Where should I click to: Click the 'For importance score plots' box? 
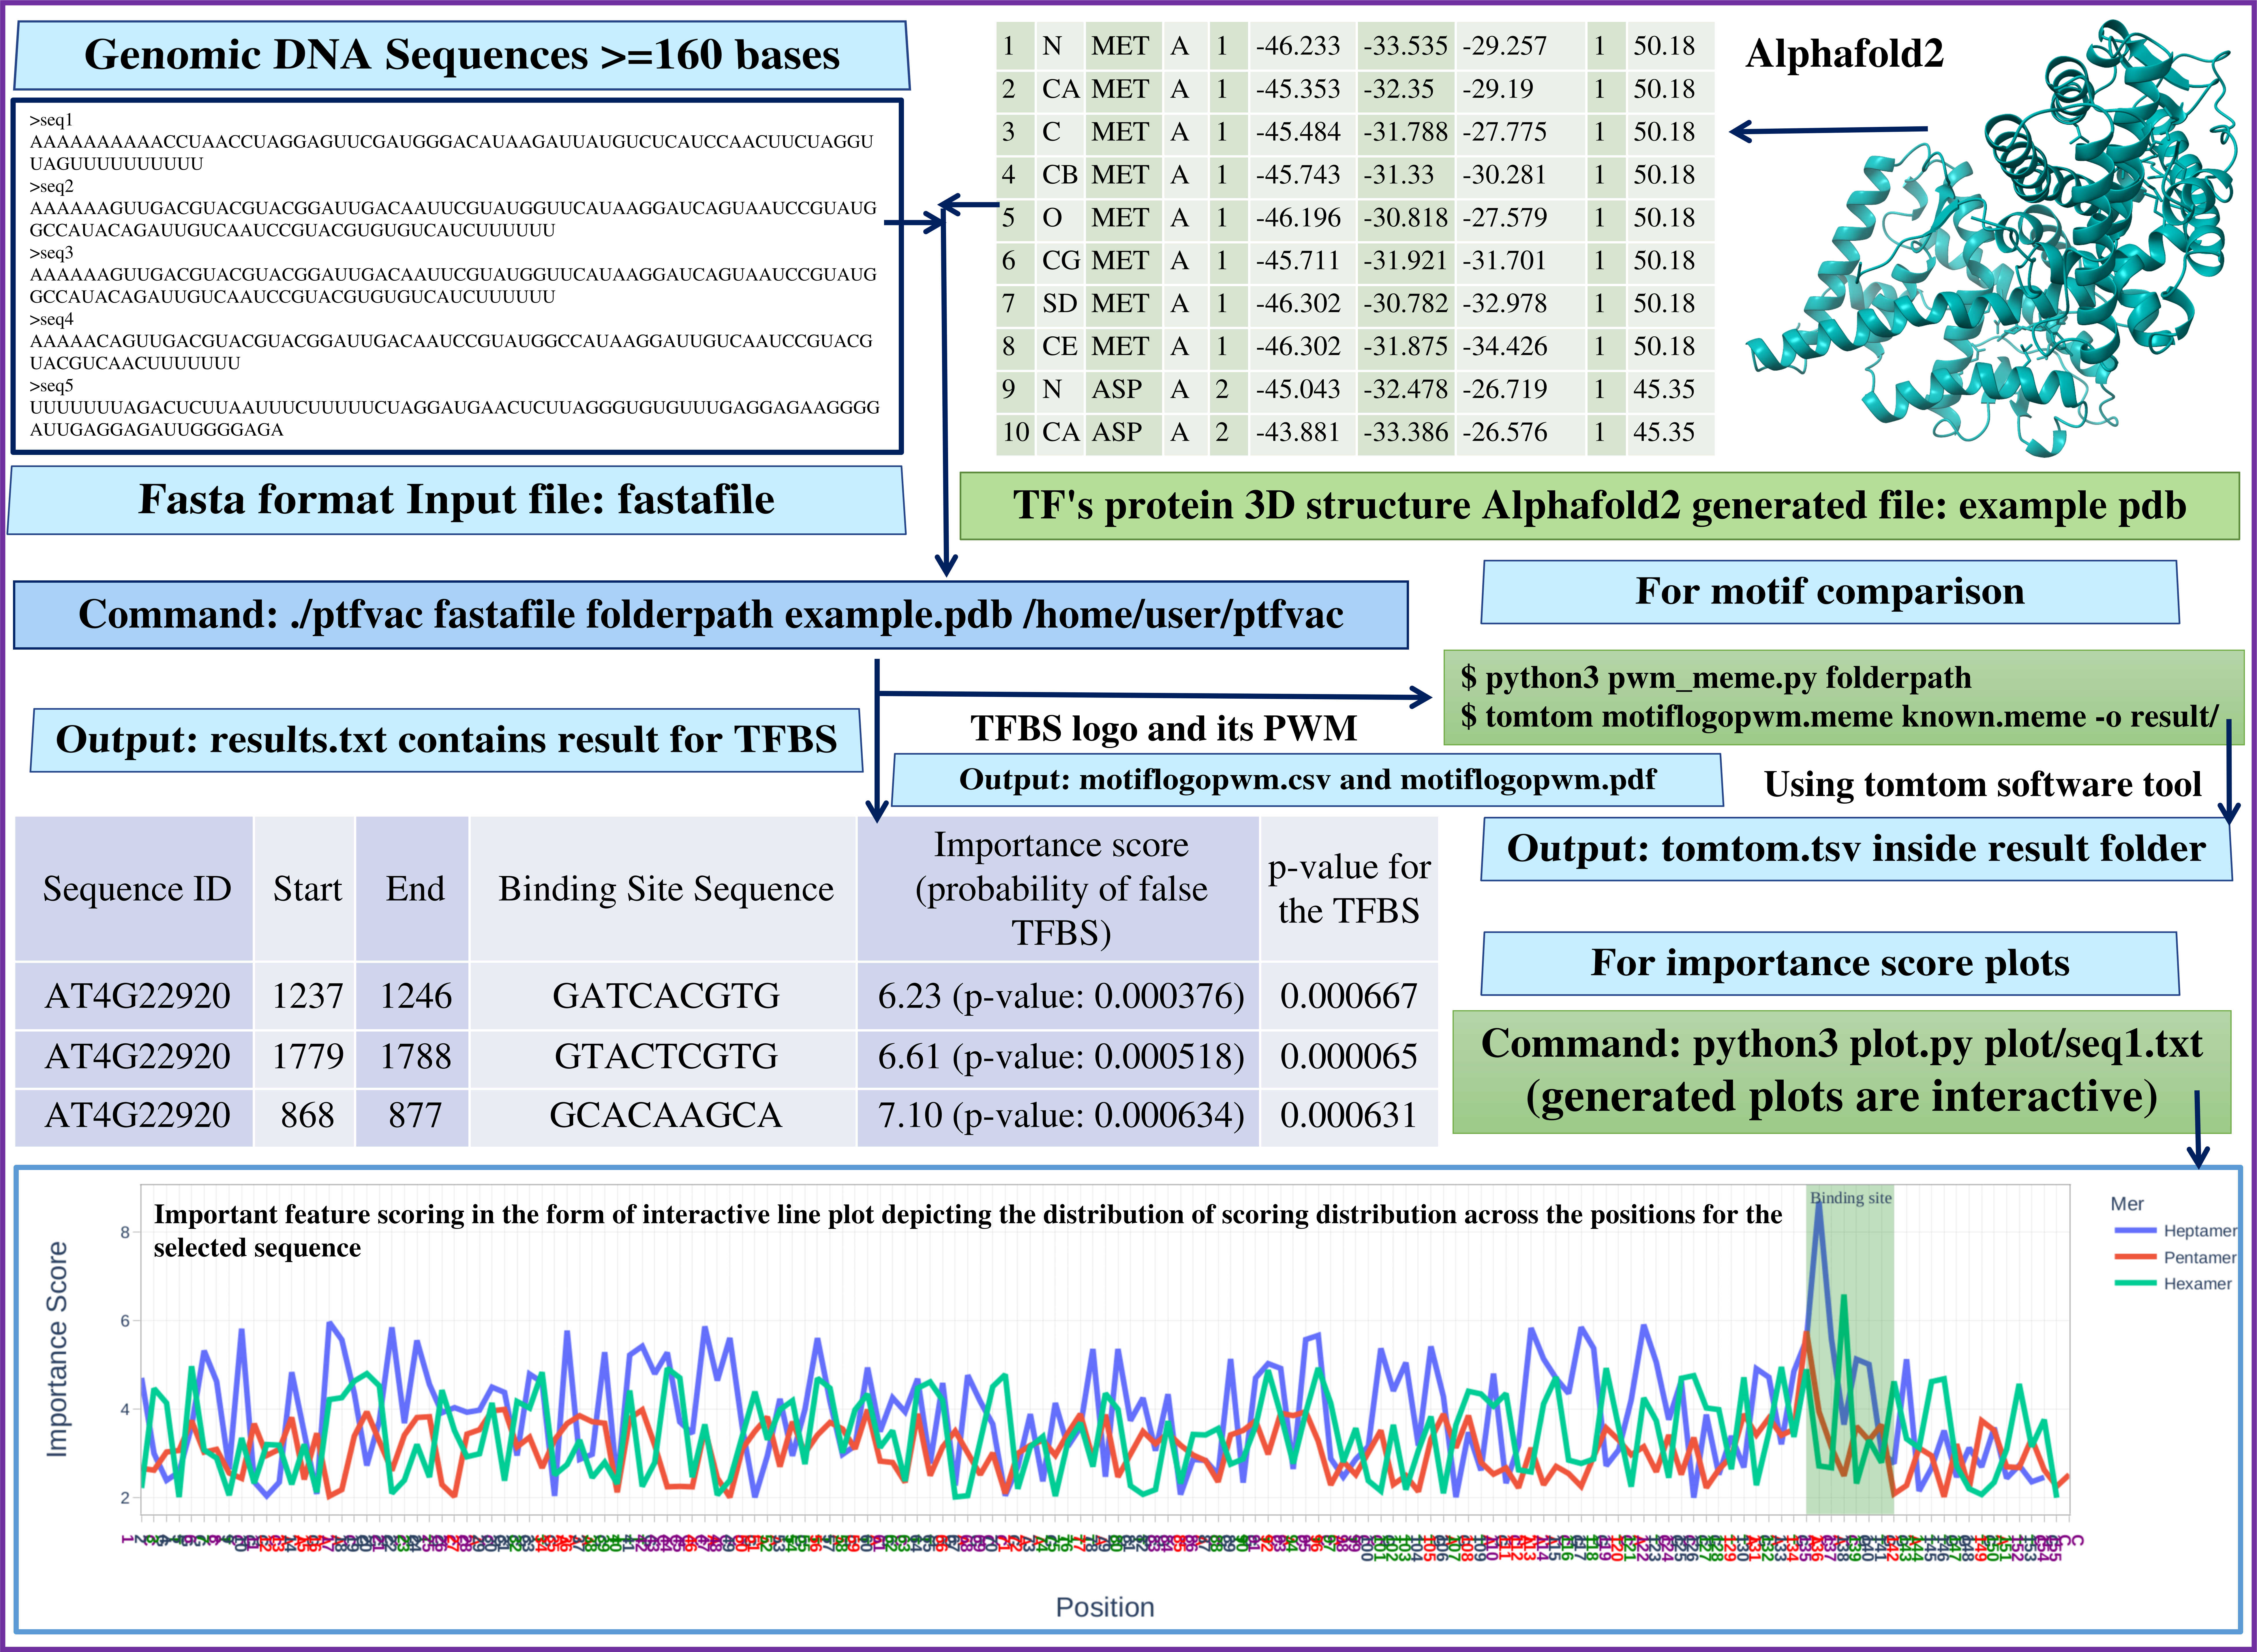pyautogui.click(x=1830, y=963)
